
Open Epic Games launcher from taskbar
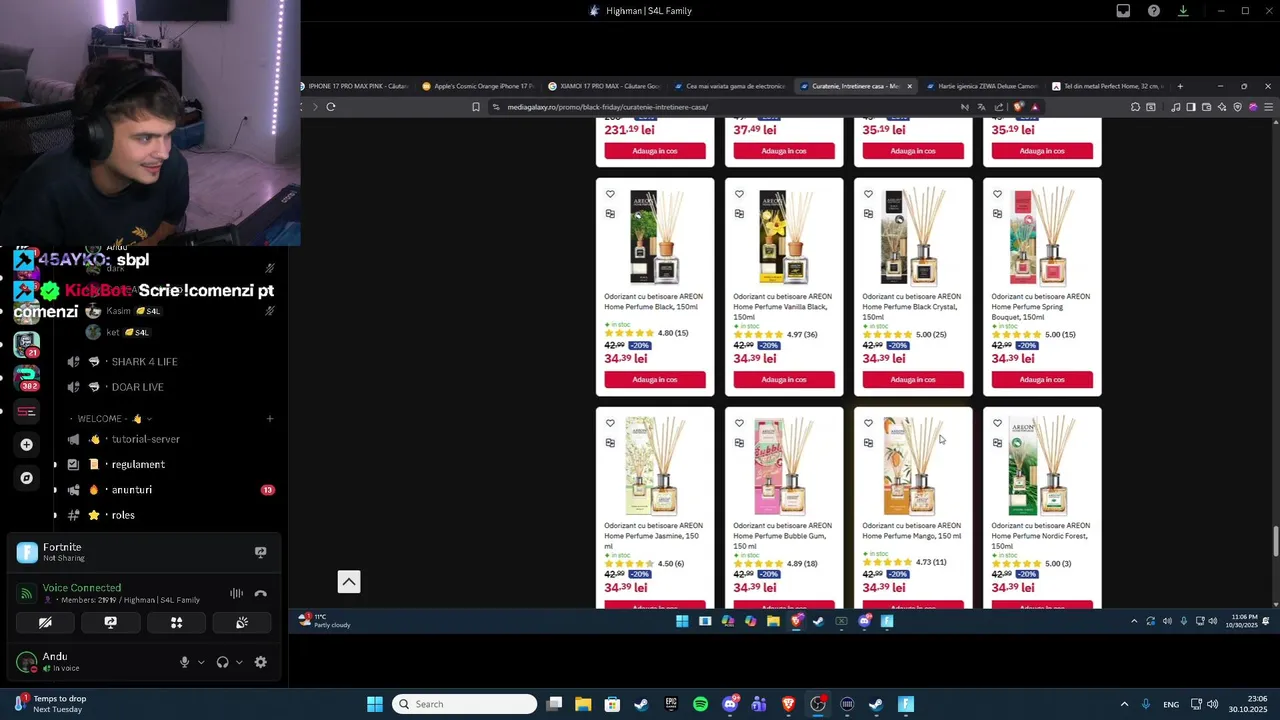pos(671,704)
